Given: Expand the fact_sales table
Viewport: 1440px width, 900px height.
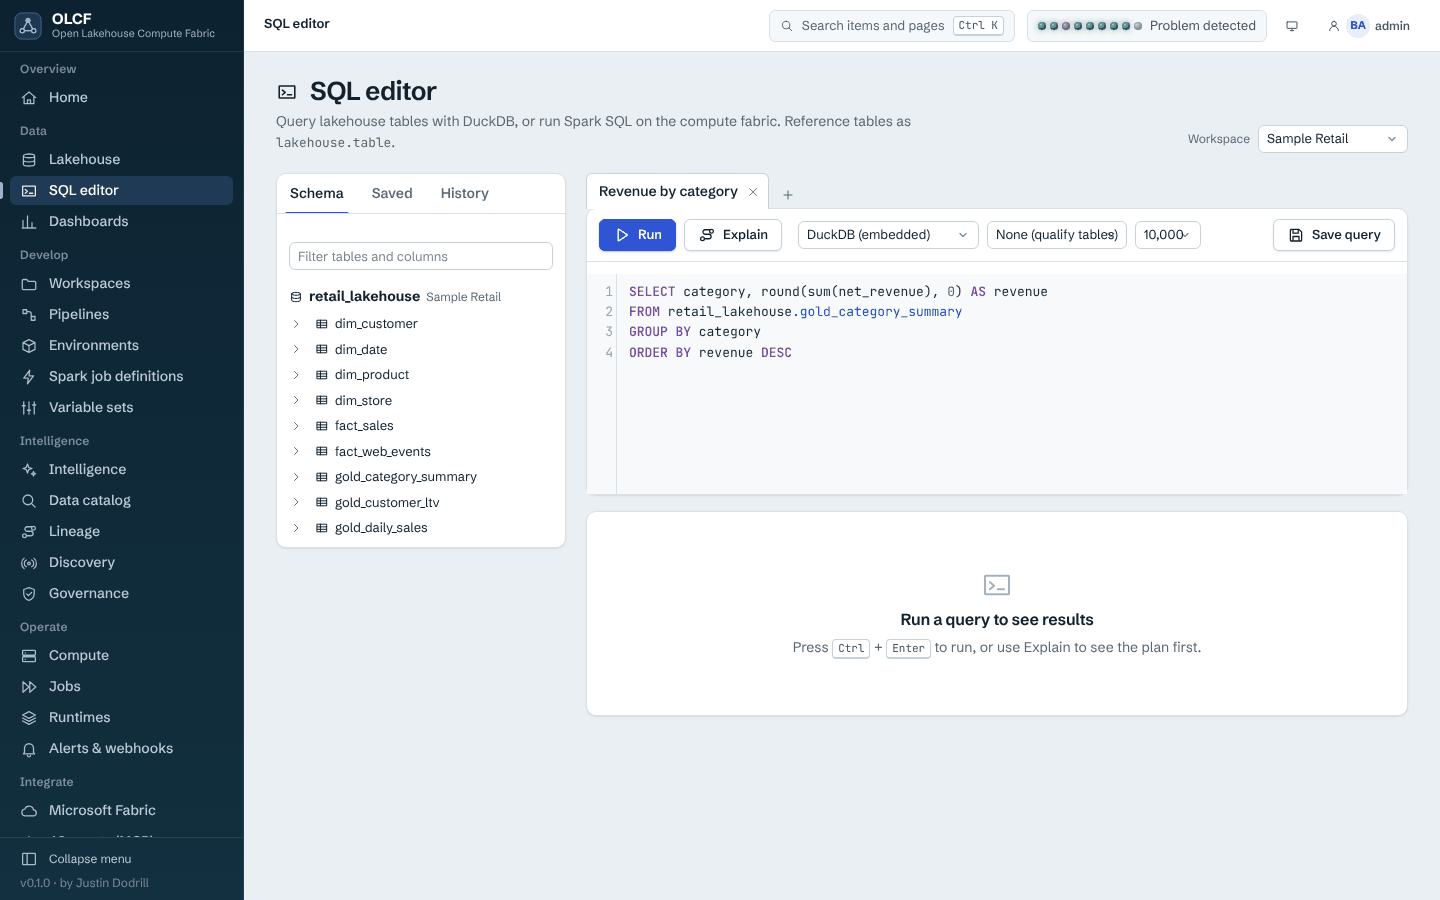Looking at the screenshot, I should click(296, 426).
